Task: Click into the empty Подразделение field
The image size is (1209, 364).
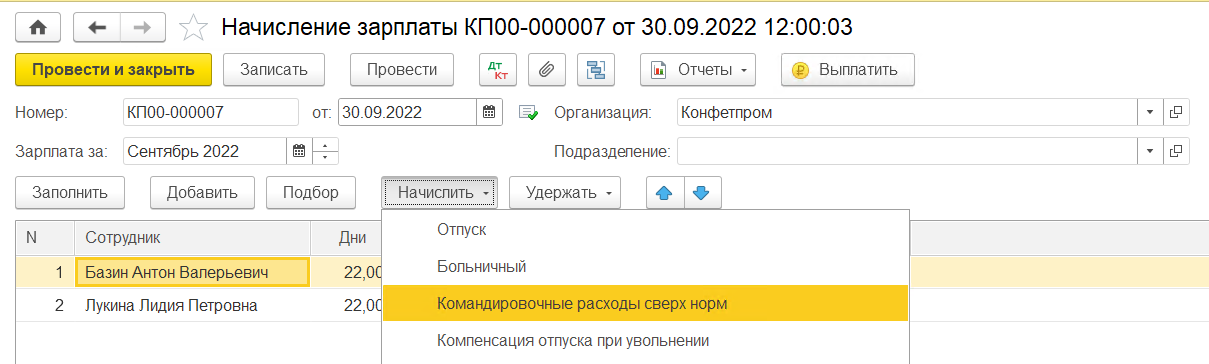Action: point(907,152)
